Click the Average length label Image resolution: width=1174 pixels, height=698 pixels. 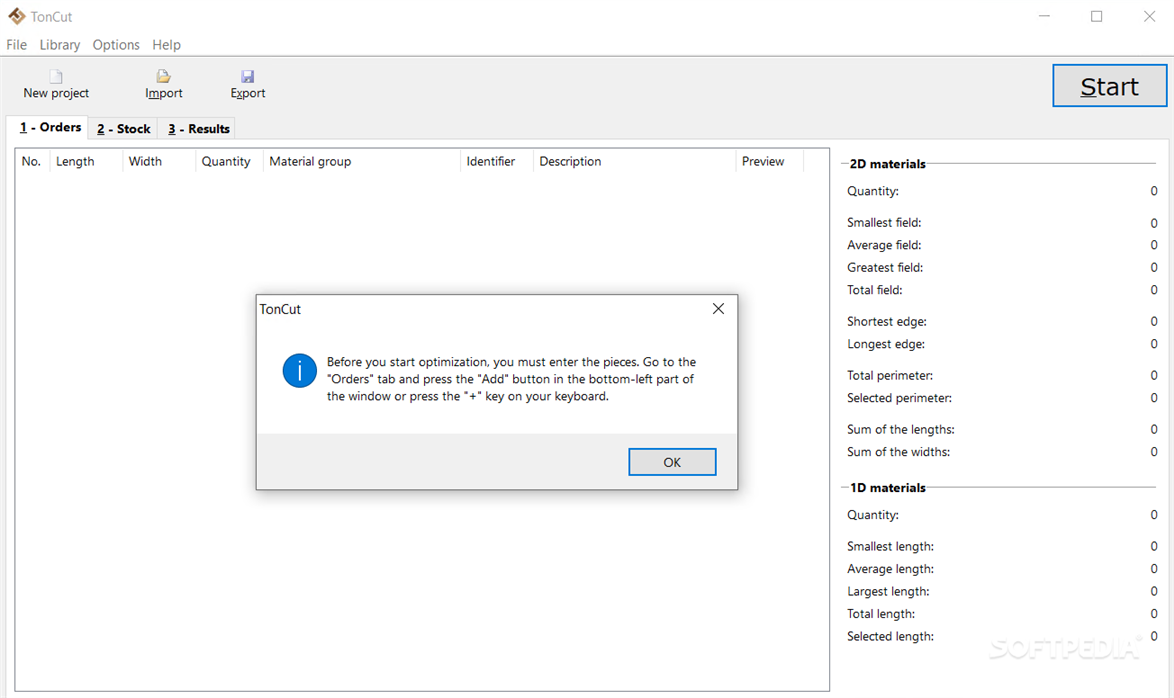[x=890, y=568]
